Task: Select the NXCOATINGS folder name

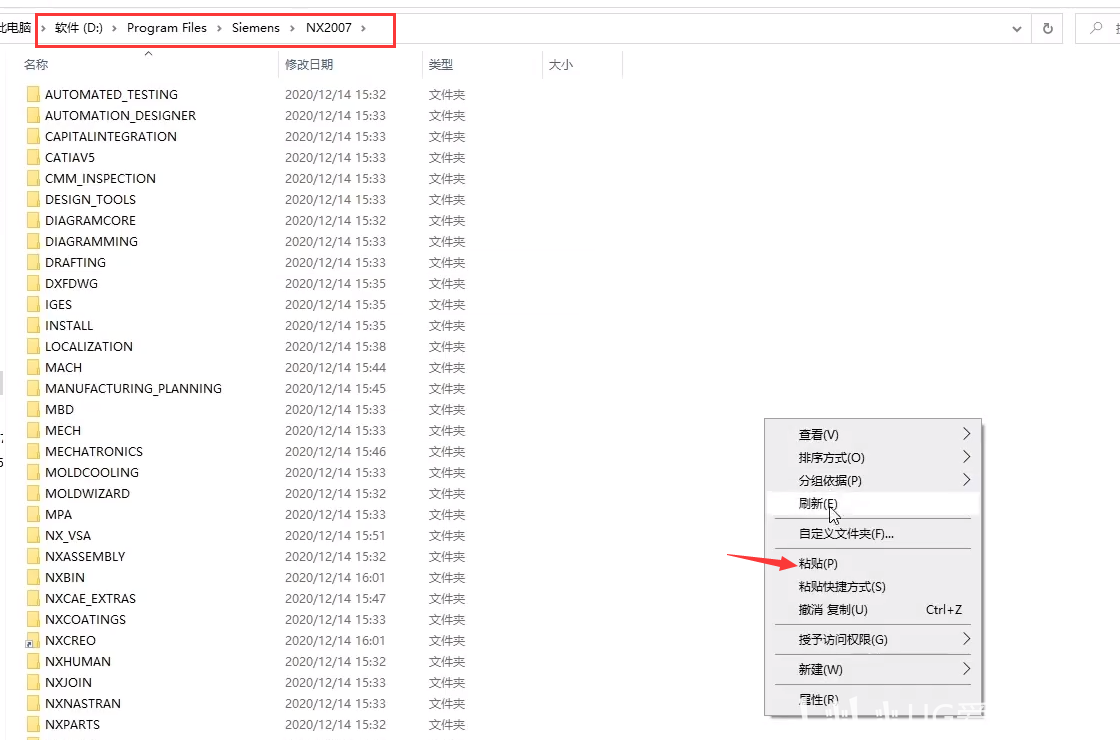Action: point(85,619)
